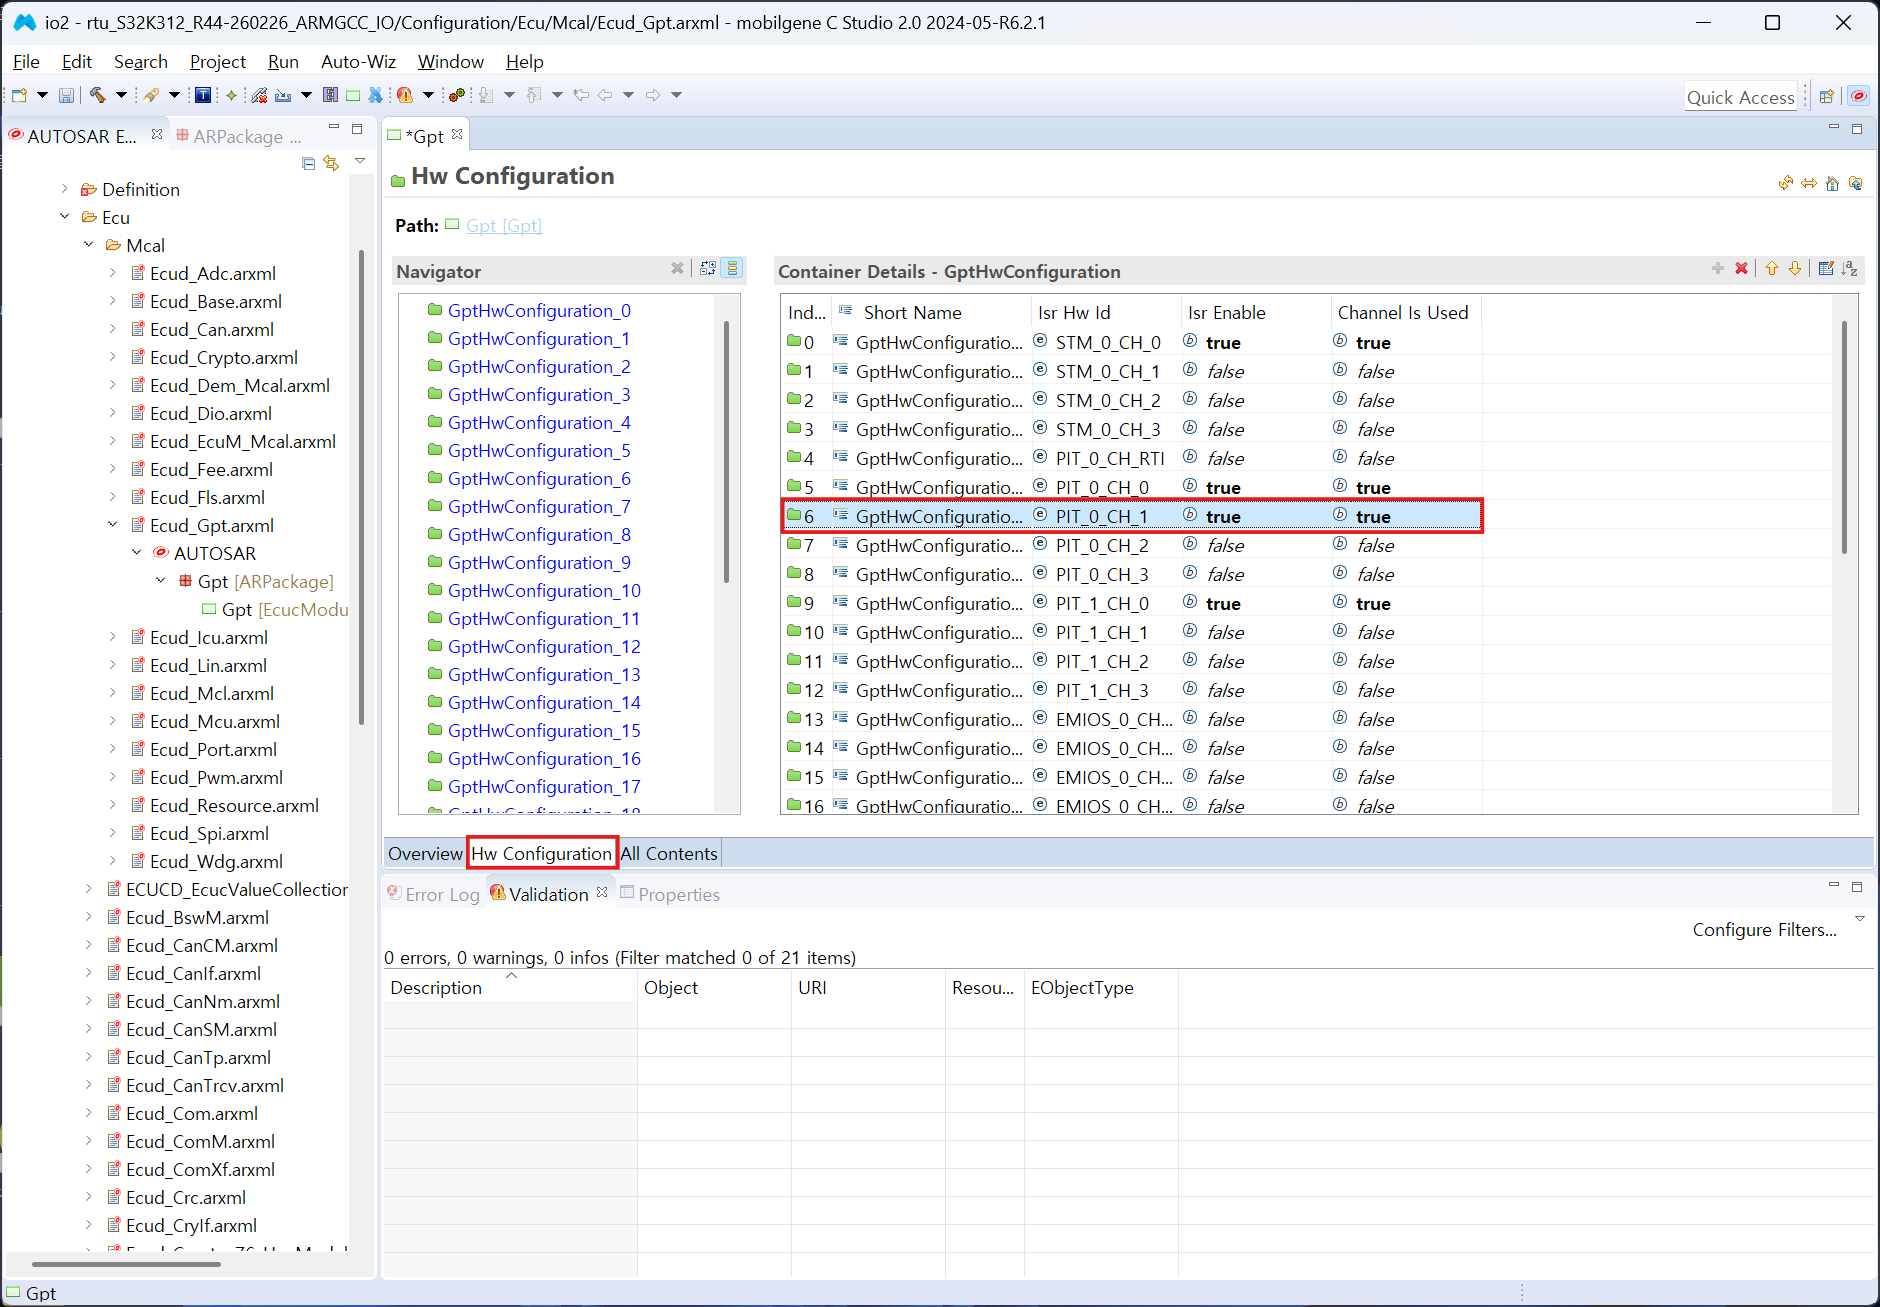Open GptHwConfiguration_10 in Navigator
This screenshot has height=1307, width=1880.
(x=544, y=591)
